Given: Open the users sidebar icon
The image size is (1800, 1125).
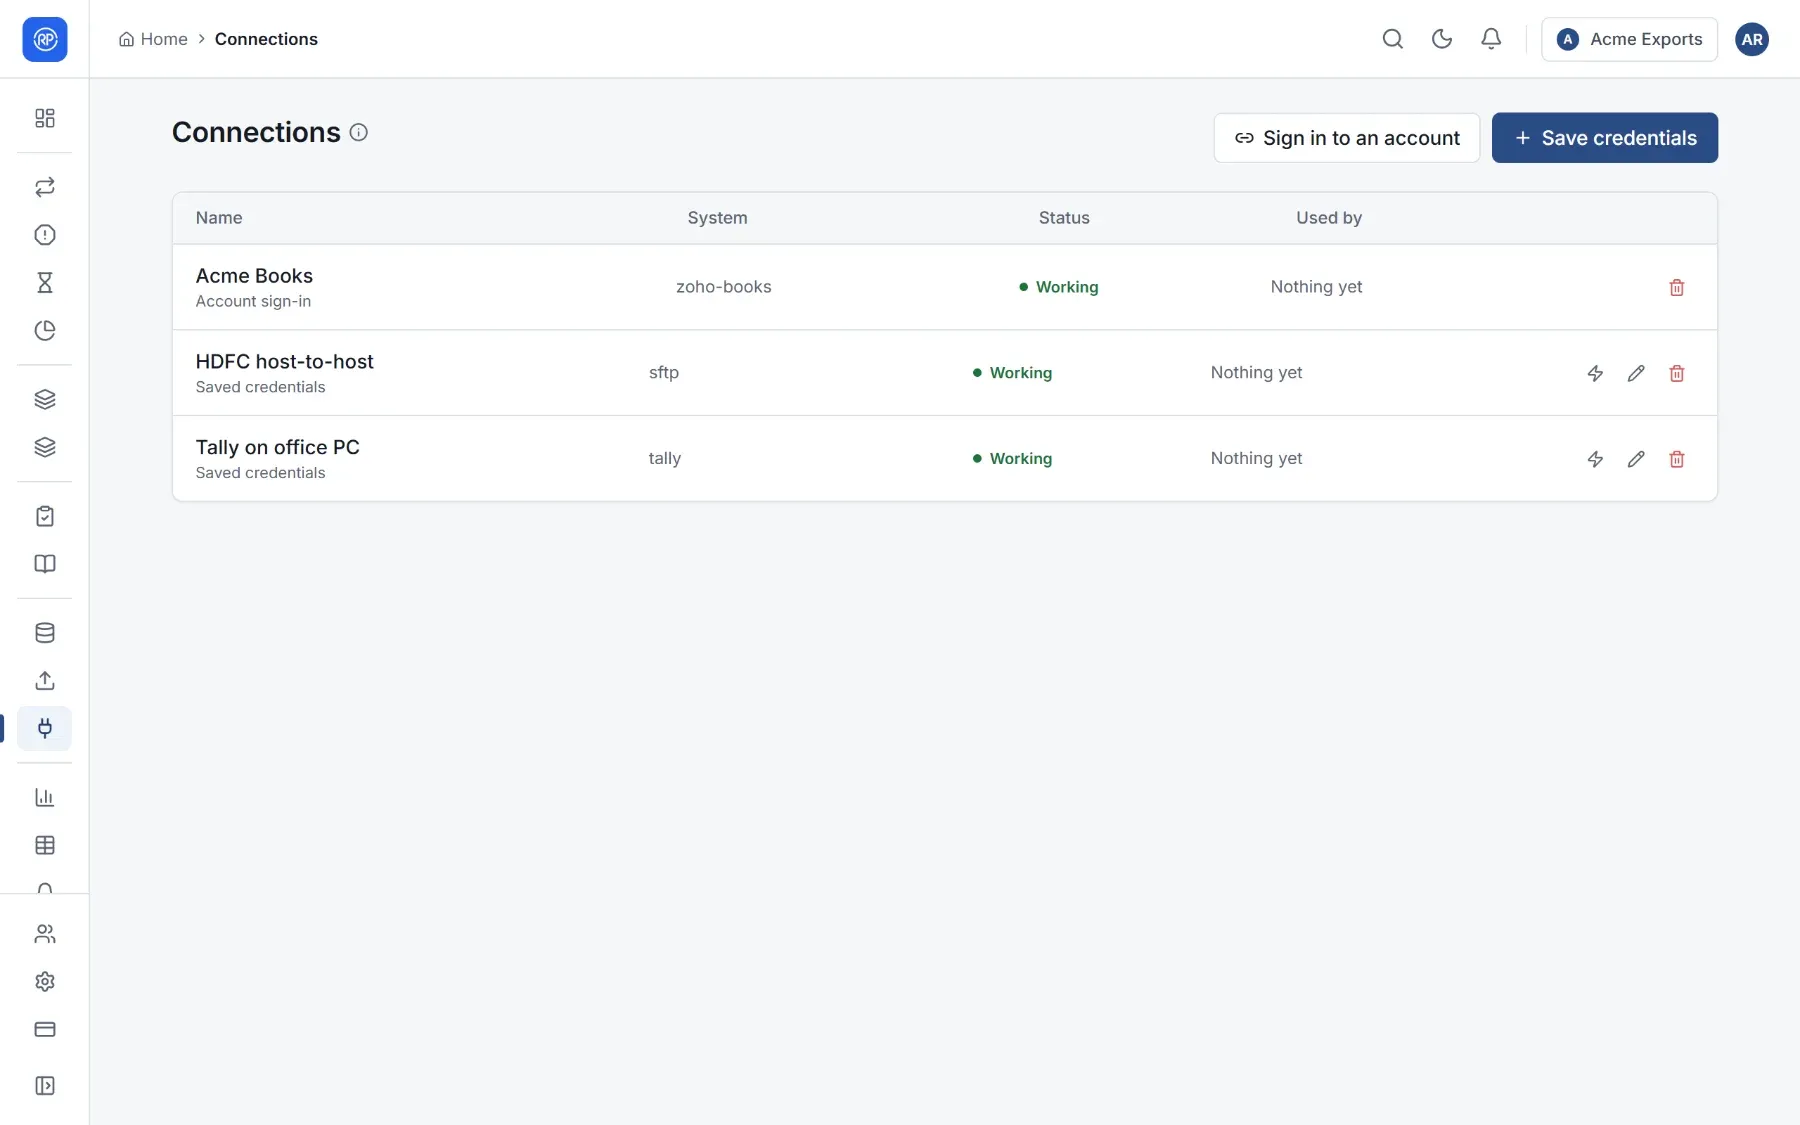Looking at the screenshot, I should 45,934.
